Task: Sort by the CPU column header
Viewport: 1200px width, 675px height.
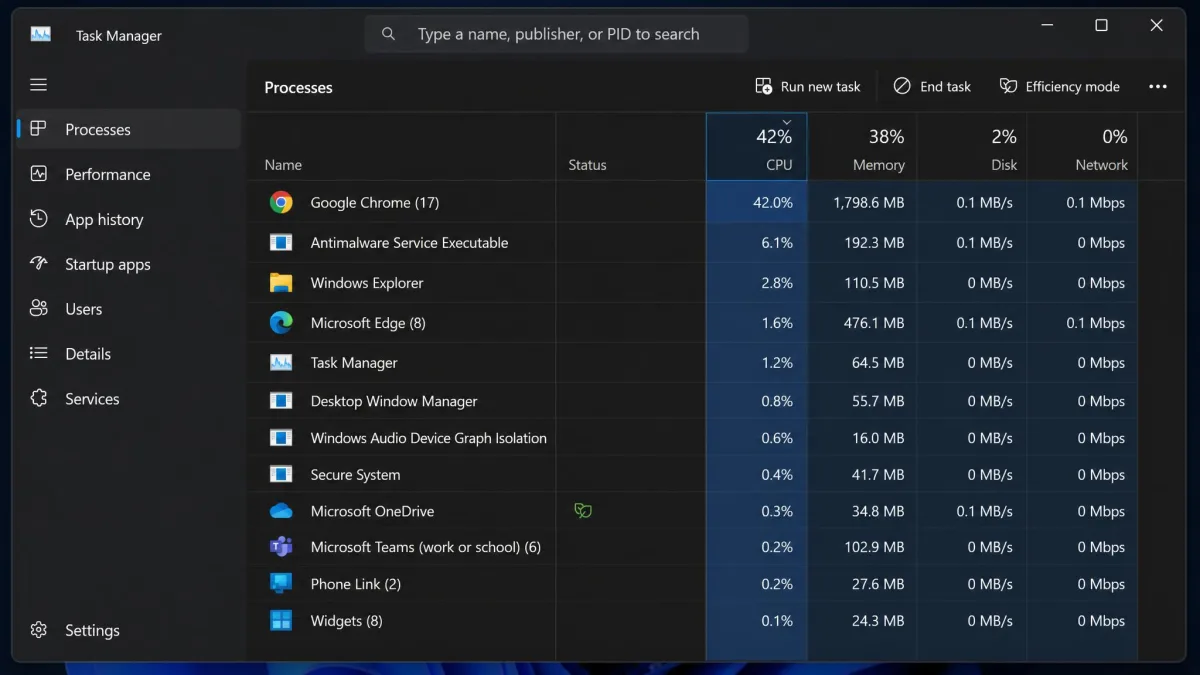Action: (x=757, y=147)
